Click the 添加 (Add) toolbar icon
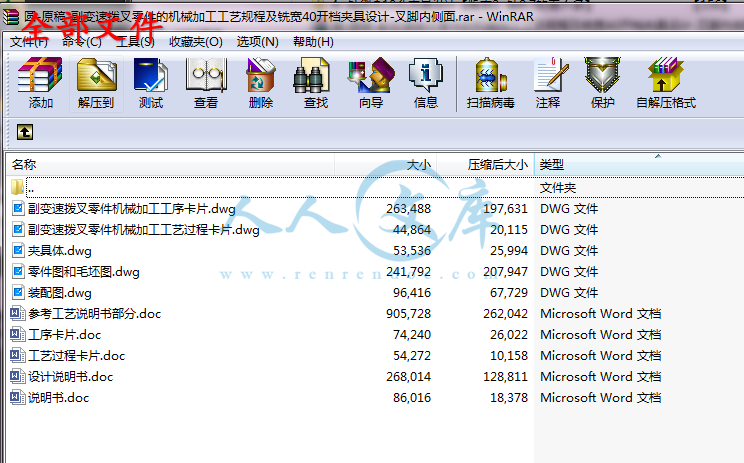744x463 pixels. click(x=40, y=83)
